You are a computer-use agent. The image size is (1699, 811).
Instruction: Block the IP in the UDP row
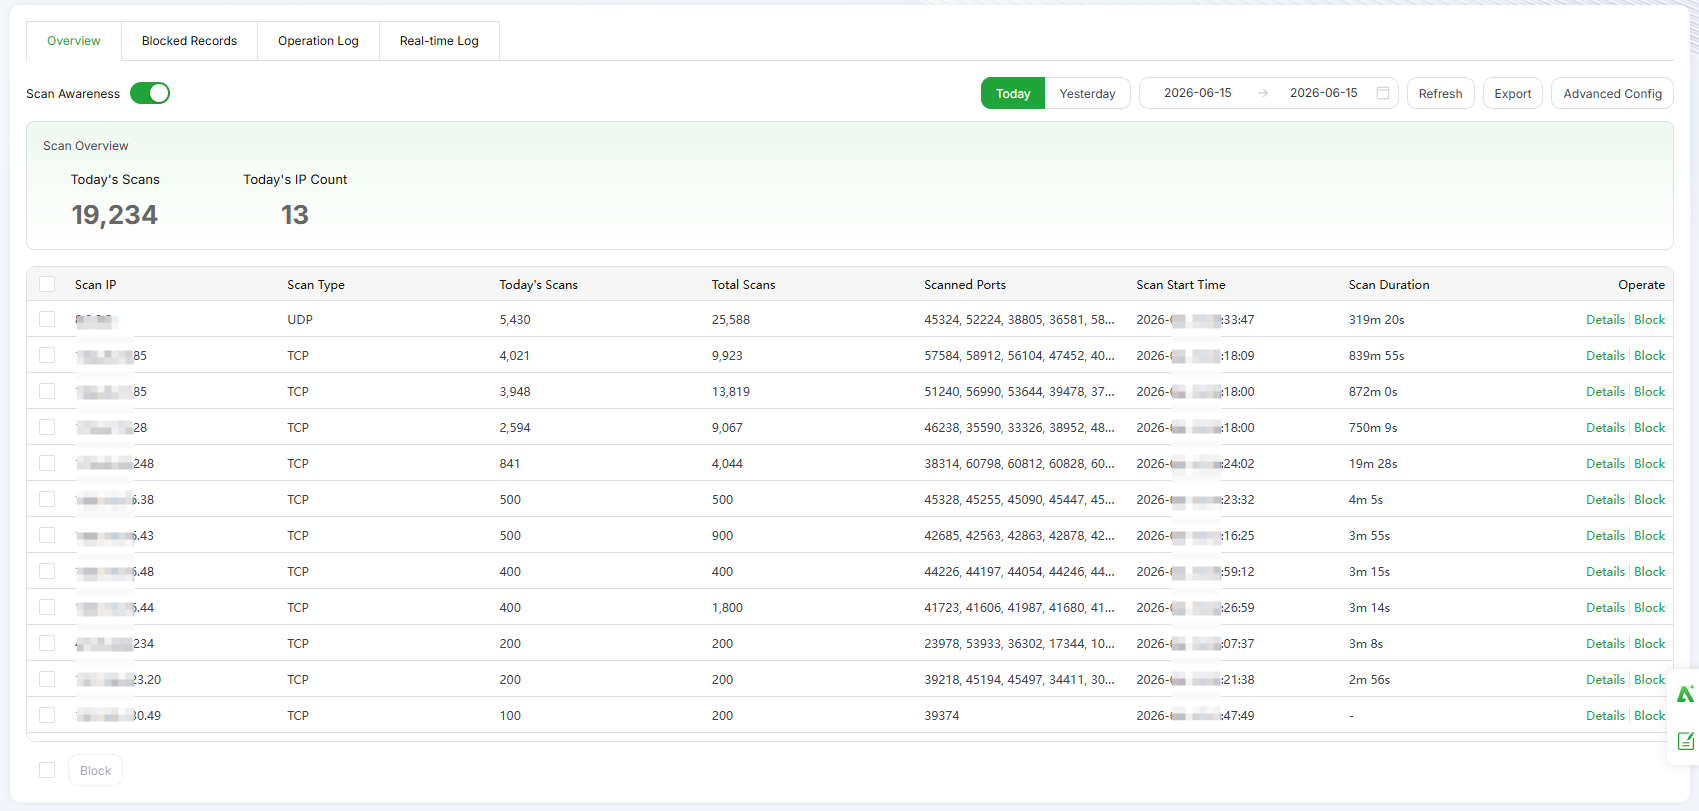point(1649,319)
